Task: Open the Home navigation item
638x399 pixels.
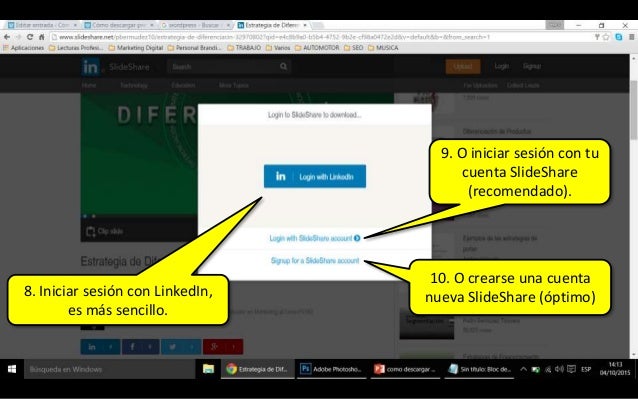Action: [x=89, y=85]
